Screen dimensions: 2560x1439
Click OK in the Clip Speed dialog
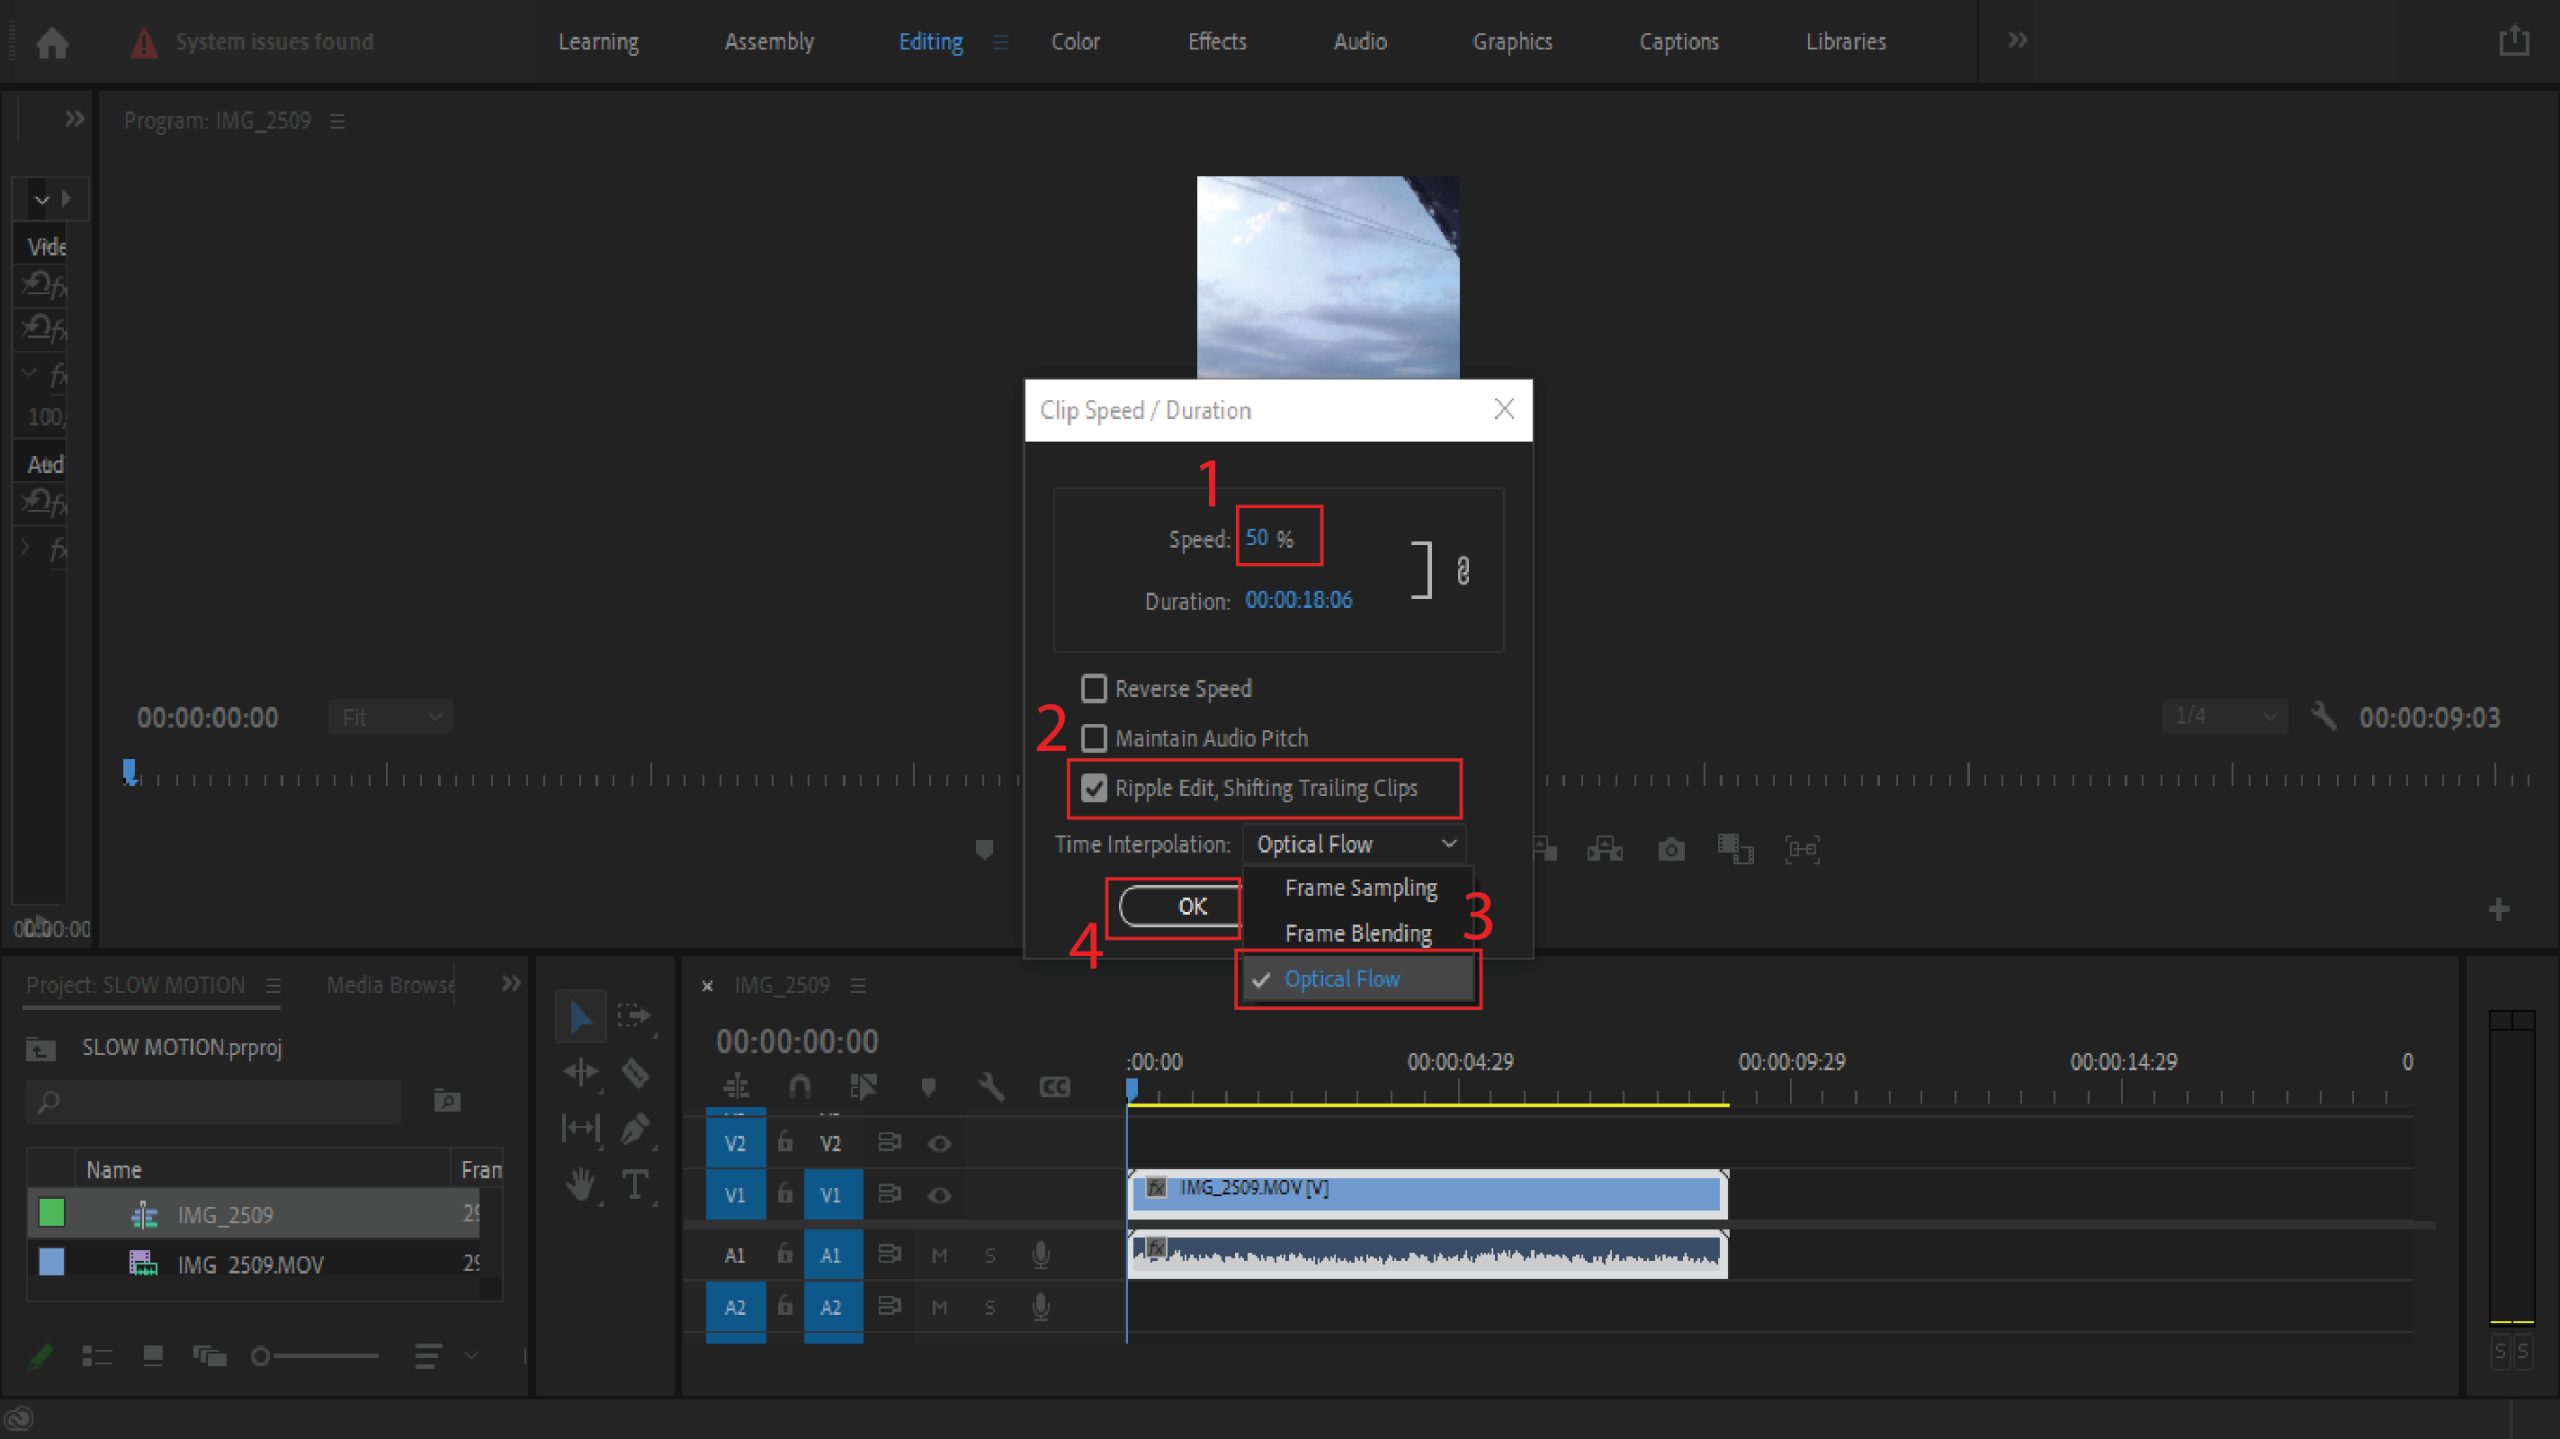(1192, 906)
